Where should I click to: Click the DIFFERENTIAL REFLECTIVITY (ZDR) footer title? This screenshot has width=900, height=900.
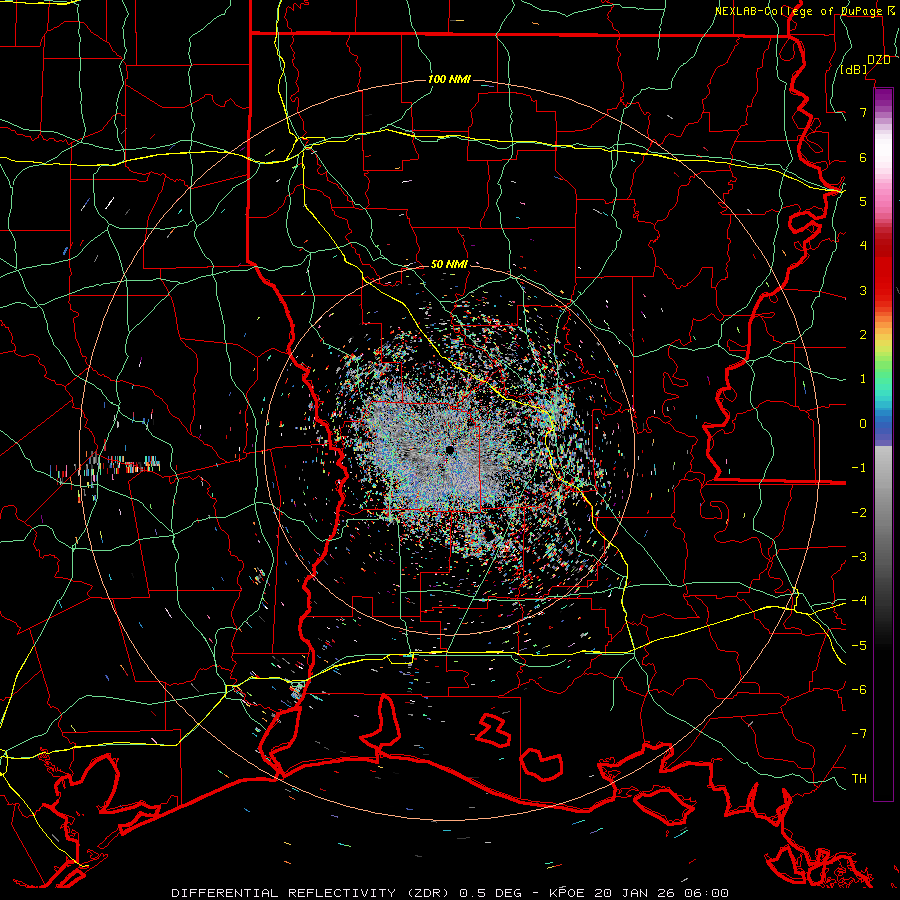tap(312, 893)
